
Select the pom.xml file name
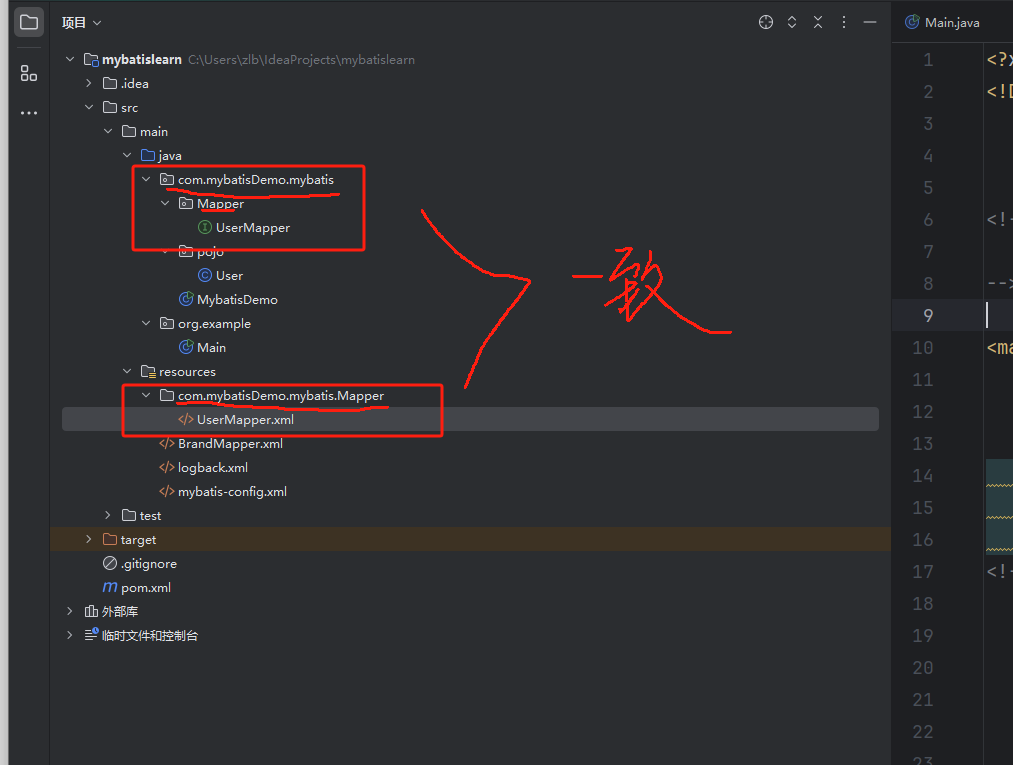(146, 587)
